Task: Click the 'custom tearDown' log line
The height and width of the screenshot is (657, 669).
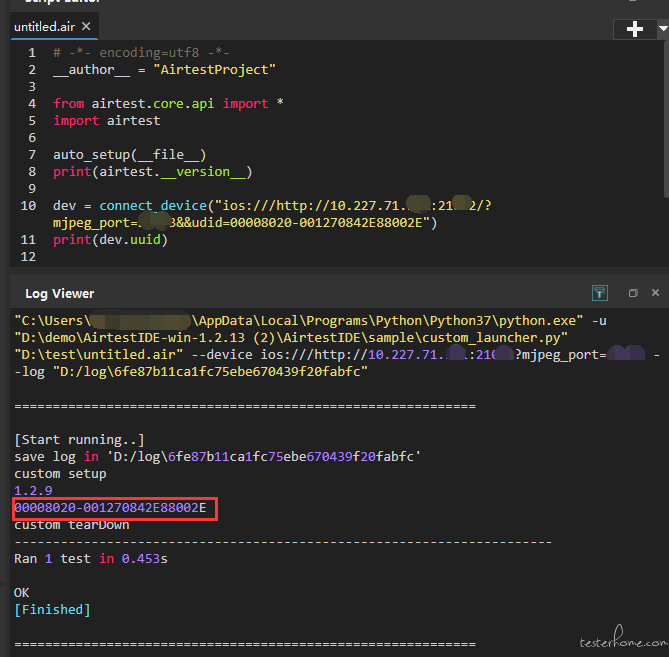Action: click(72, 525)
